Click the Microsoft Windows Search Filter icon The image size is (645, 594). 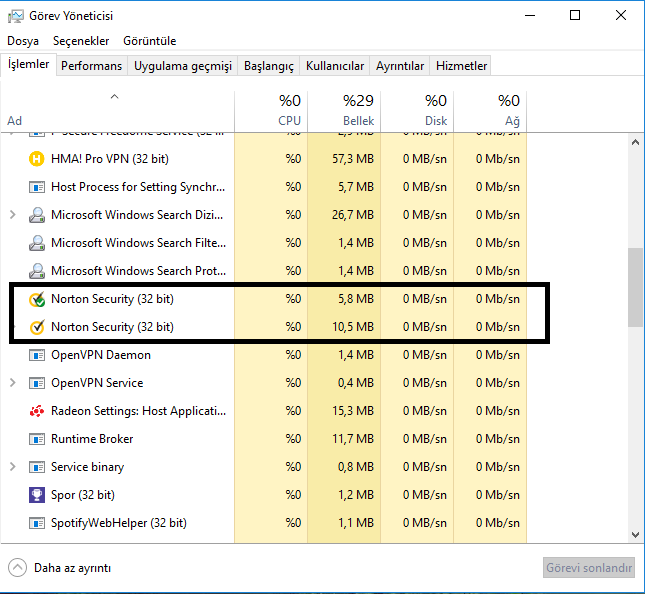tap(37, 243)
